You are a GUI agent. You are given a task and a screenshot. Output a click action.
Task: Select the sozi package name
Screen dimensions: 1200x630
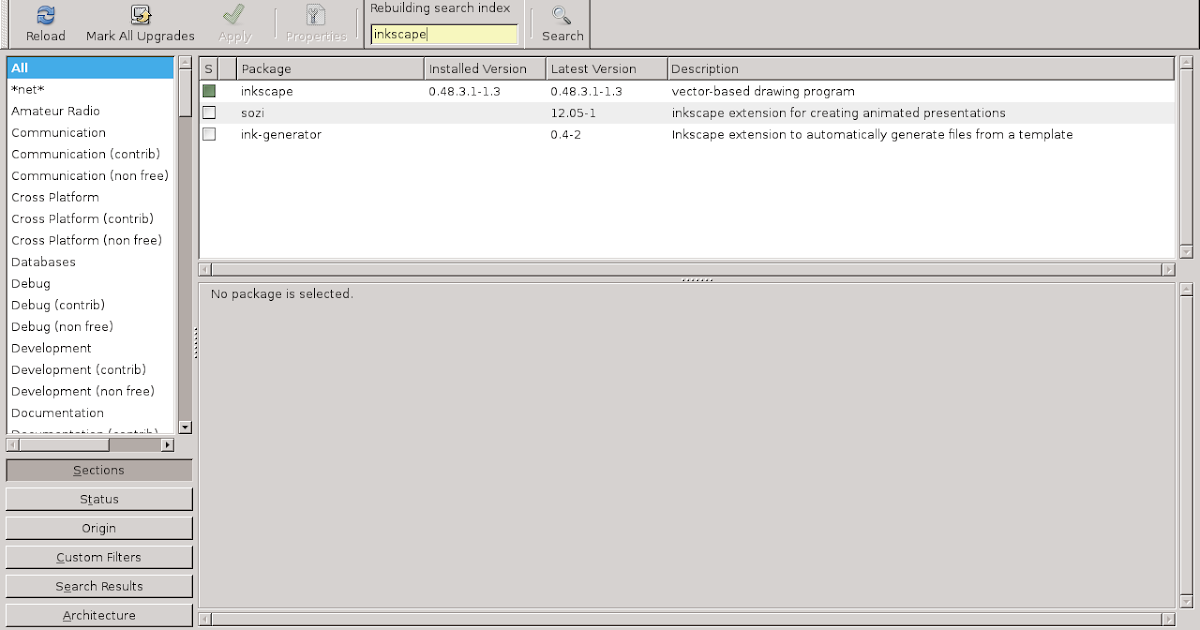[252, 113]
